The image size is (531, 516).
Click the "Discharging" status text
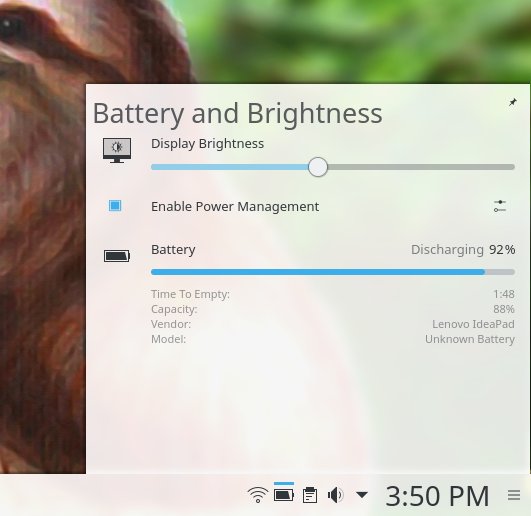click(x=447, y=250)
